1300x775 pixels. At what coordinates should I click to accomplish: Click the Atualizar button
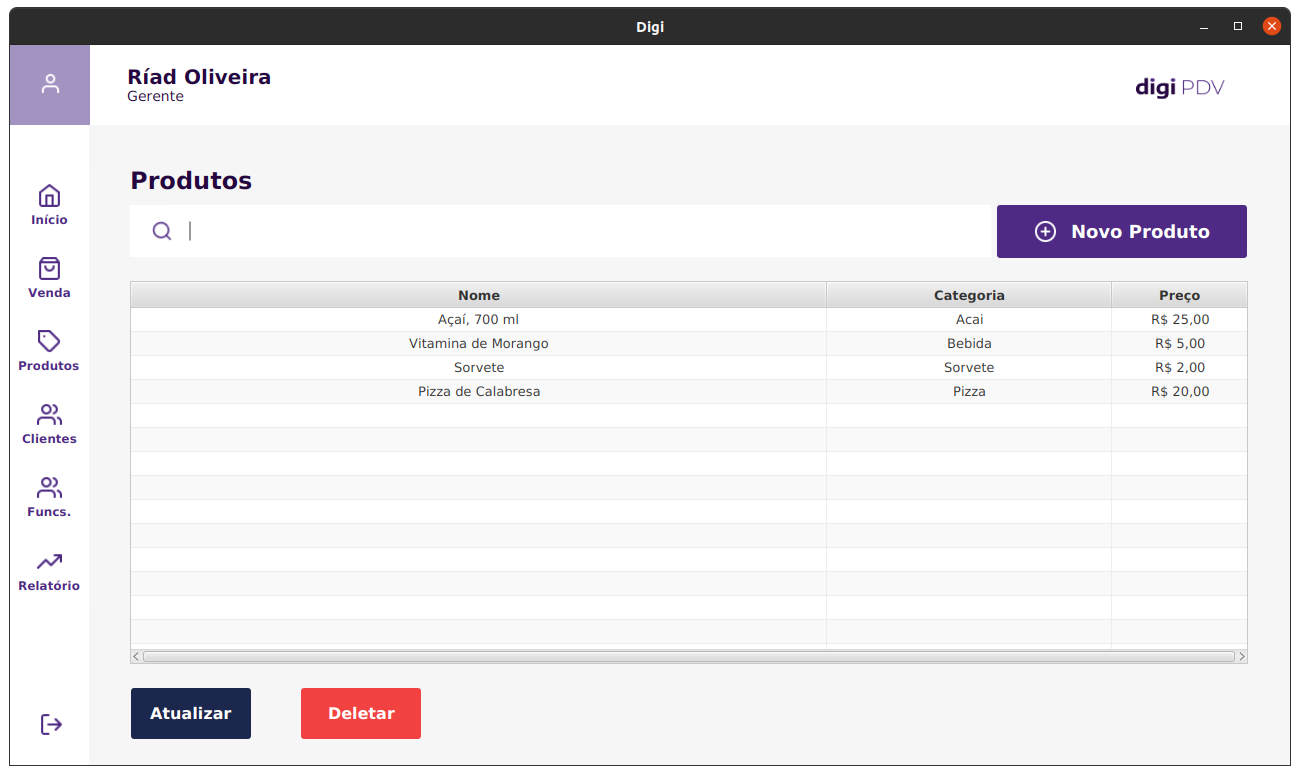click(191, 713)
